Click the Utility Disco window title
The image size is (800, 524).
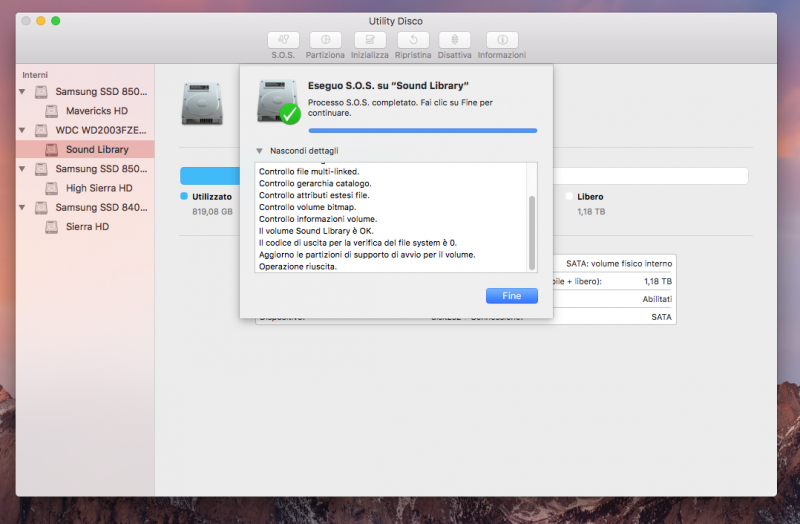pyautogui.click(x=396, y=21)
